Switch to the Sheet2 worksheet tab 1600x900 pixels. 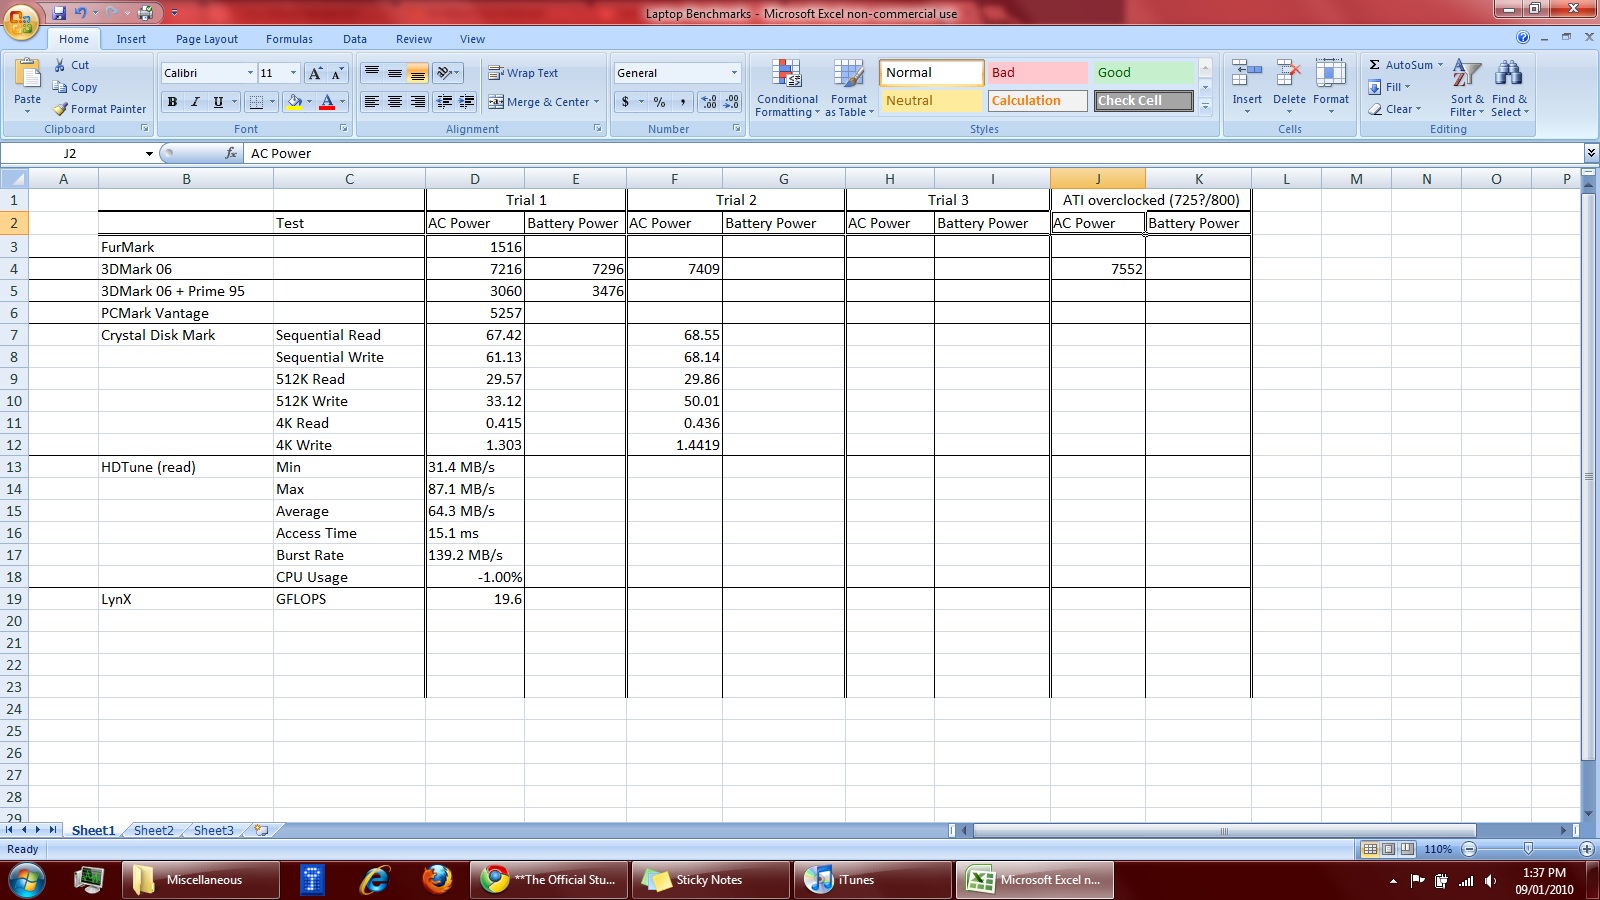point(153,830)
